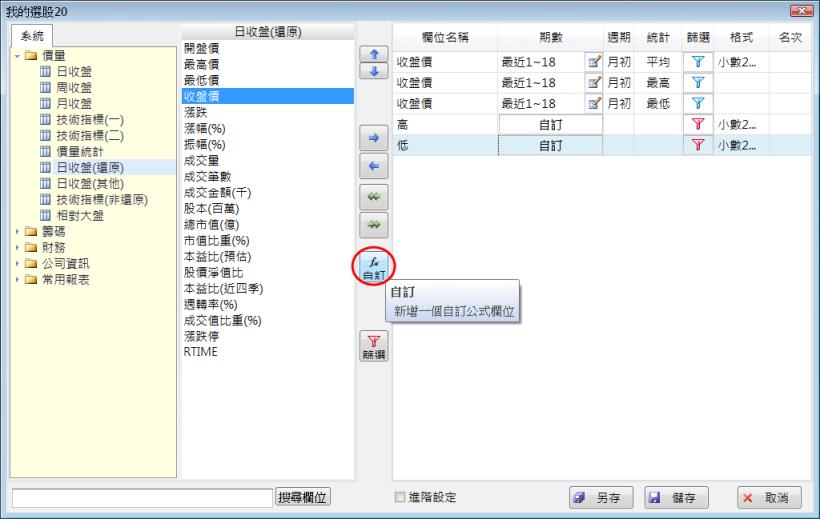Remove all fields with the double left arrow
Image resolution: width=820 pixels, height=519 pixels.
(x=374, y=197)
